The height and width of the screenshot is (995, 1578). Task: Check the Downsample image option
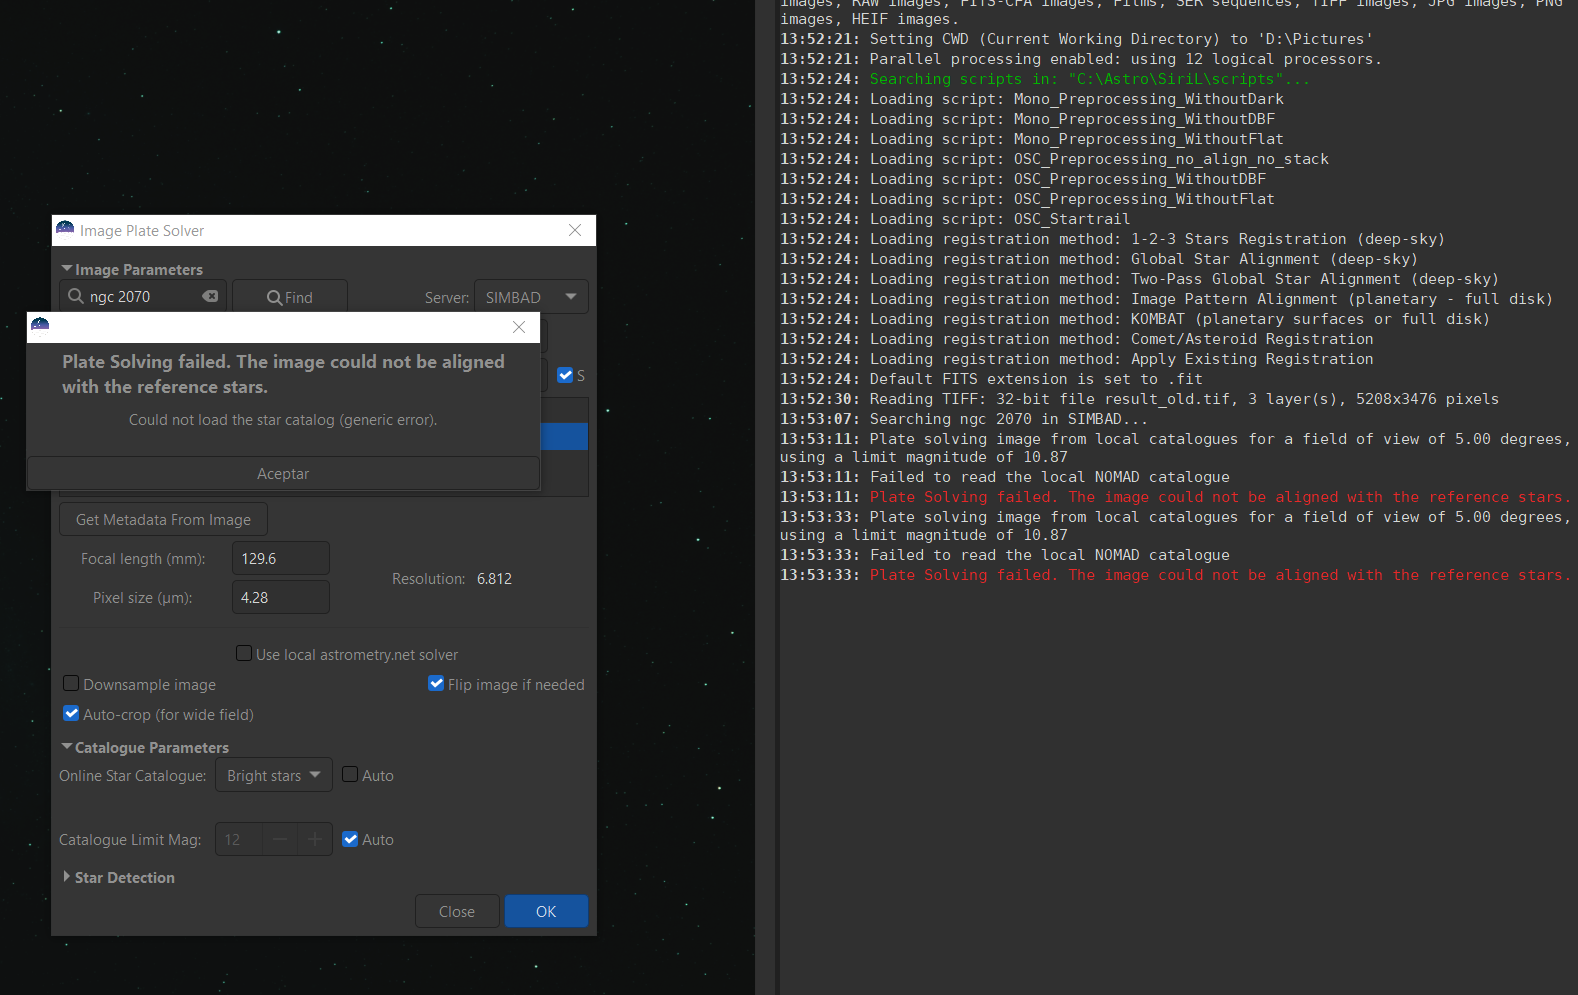71,684
